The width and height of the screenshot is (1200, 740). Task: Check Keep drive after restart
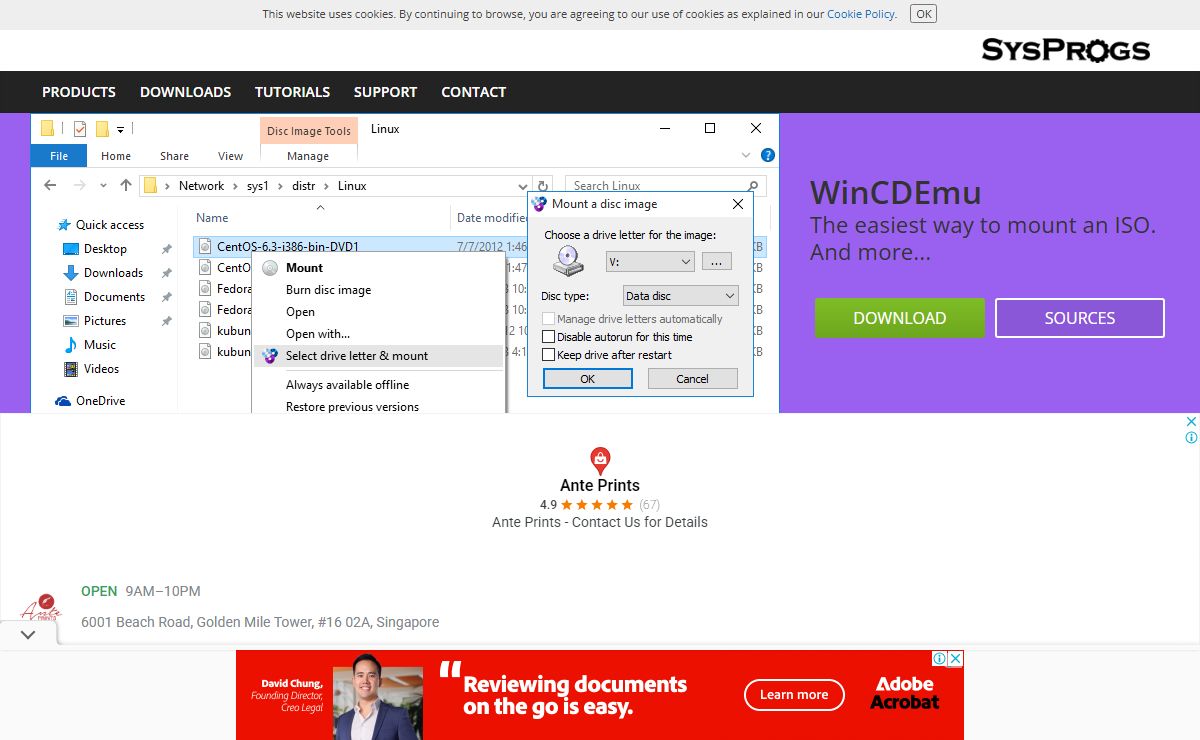[548, 355]
